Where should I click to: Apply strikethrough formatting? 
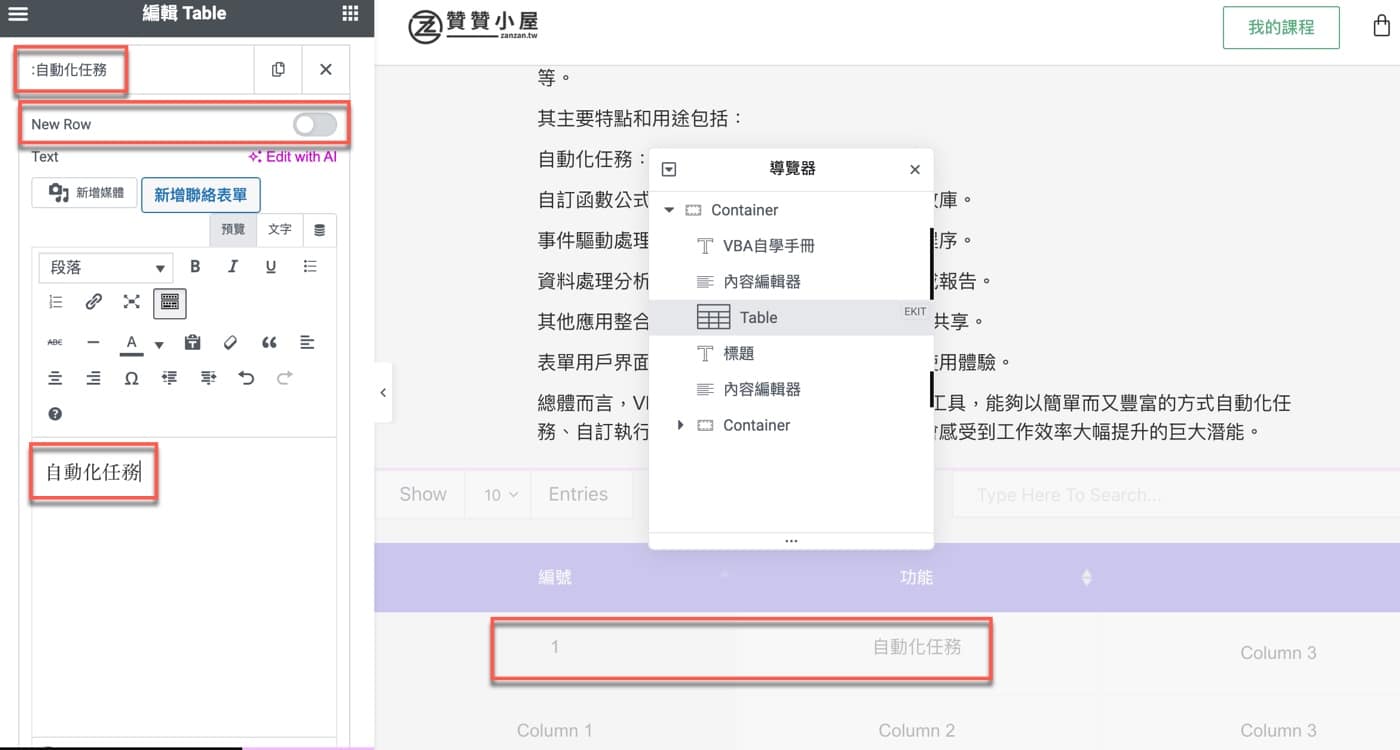[55, 342]
